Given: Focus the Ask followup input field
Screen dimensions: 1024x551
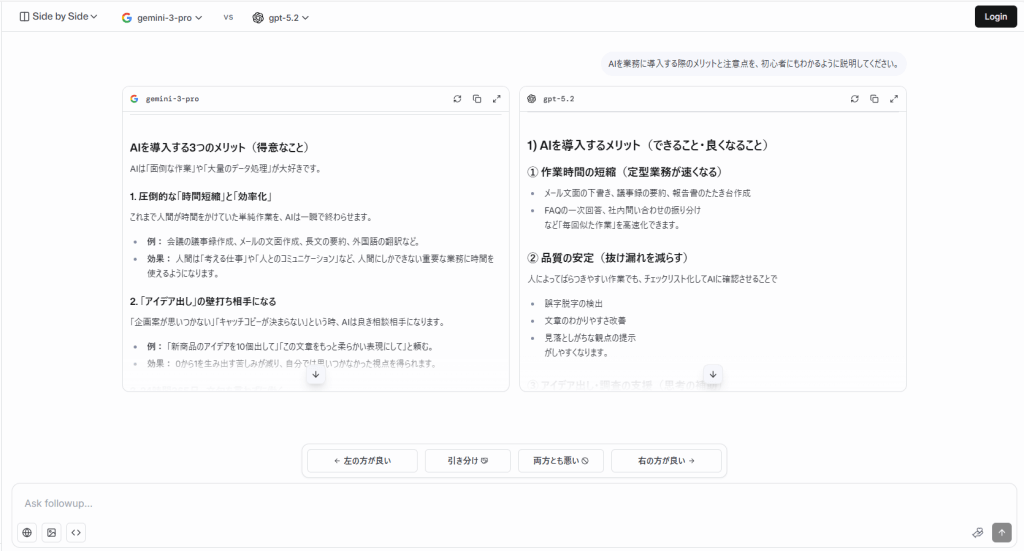Looking at the screenshot, I should [x=500, y=503].
